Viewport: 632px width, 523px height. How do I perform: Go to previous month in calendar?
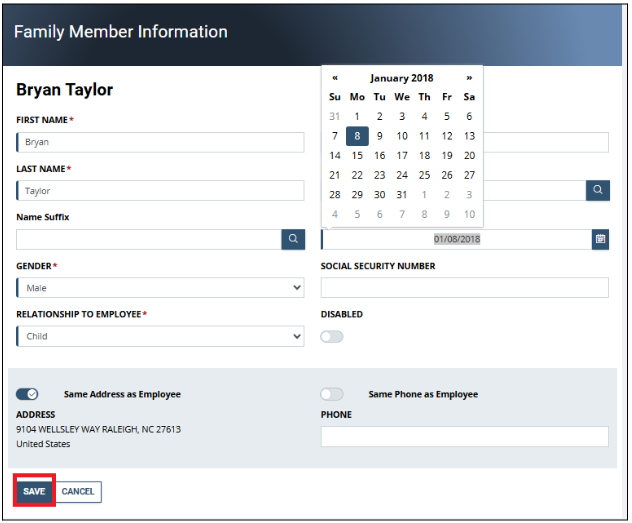pyautogui.click(x=335, y=78)
